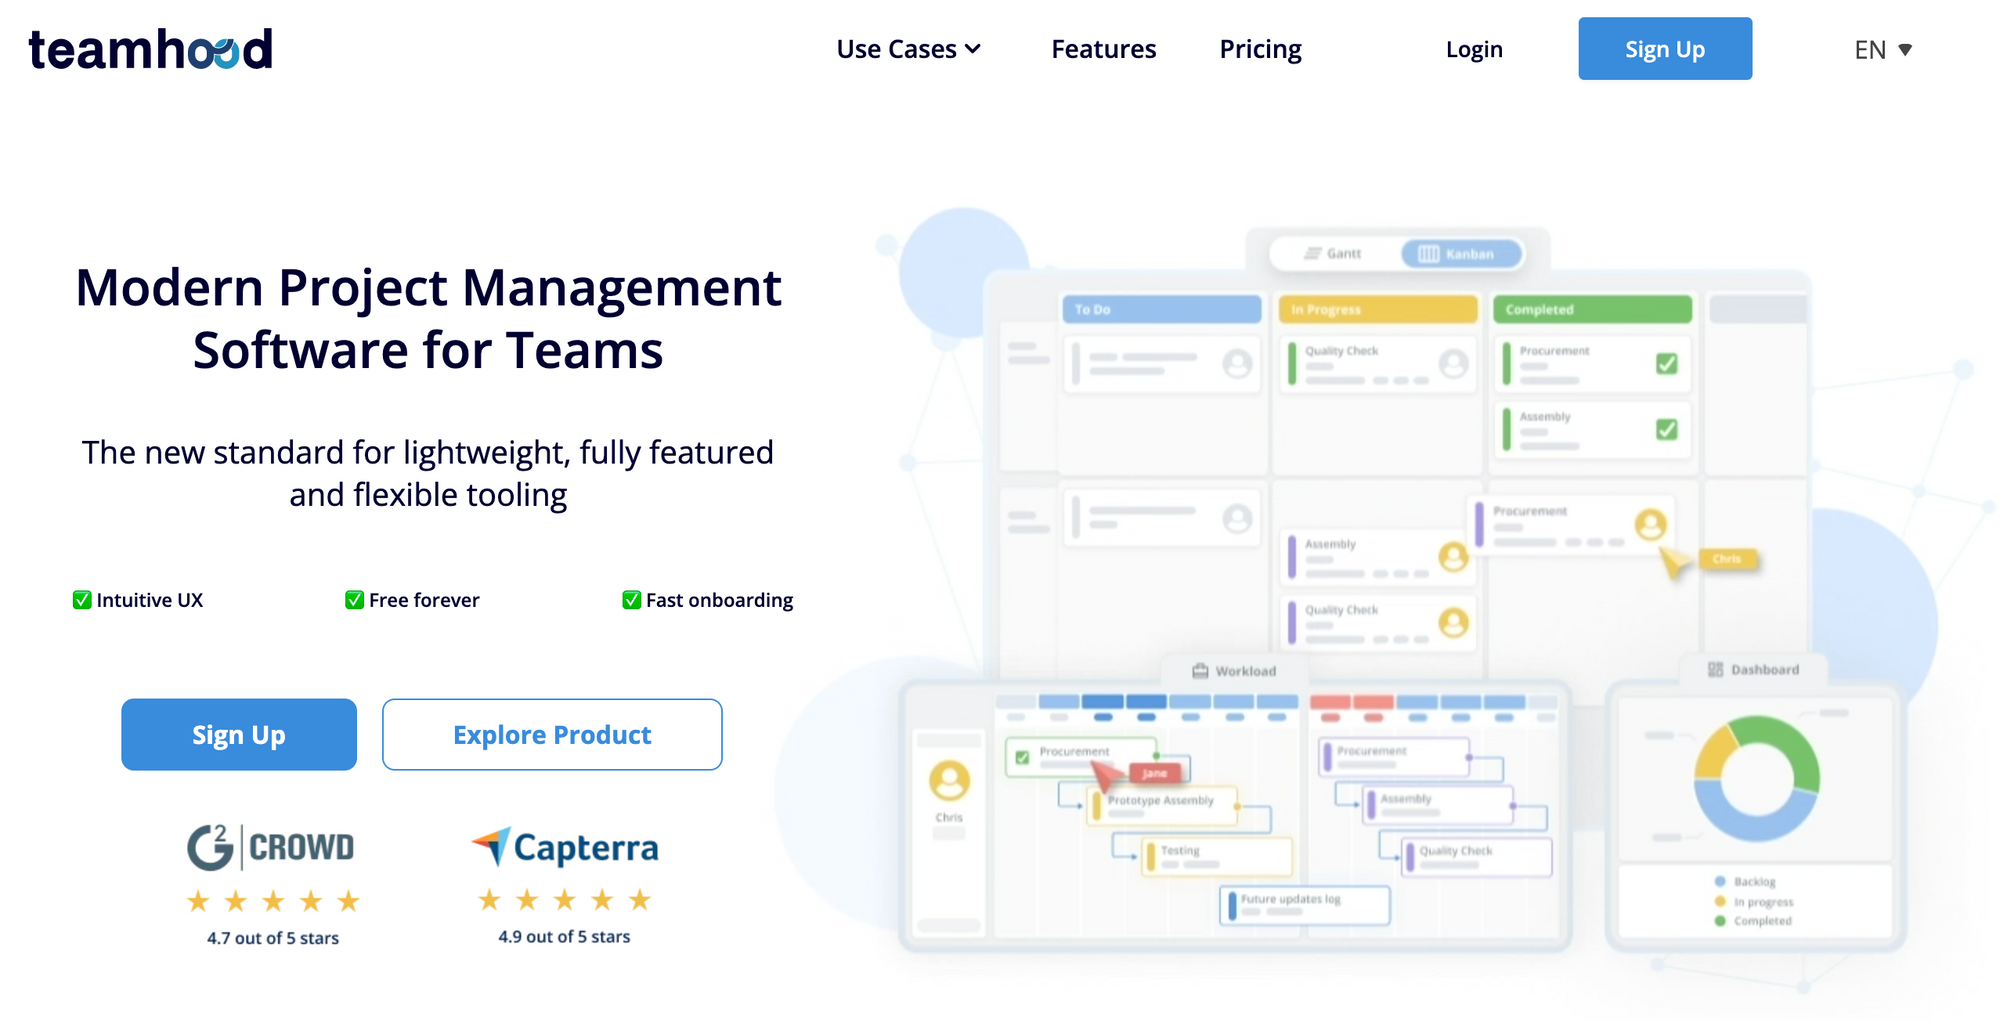The height and width of the screenshot is (1029, 2000).
Task: Click the donut chart in the Dashboard panel
Action: click(x=1757, y=778)
